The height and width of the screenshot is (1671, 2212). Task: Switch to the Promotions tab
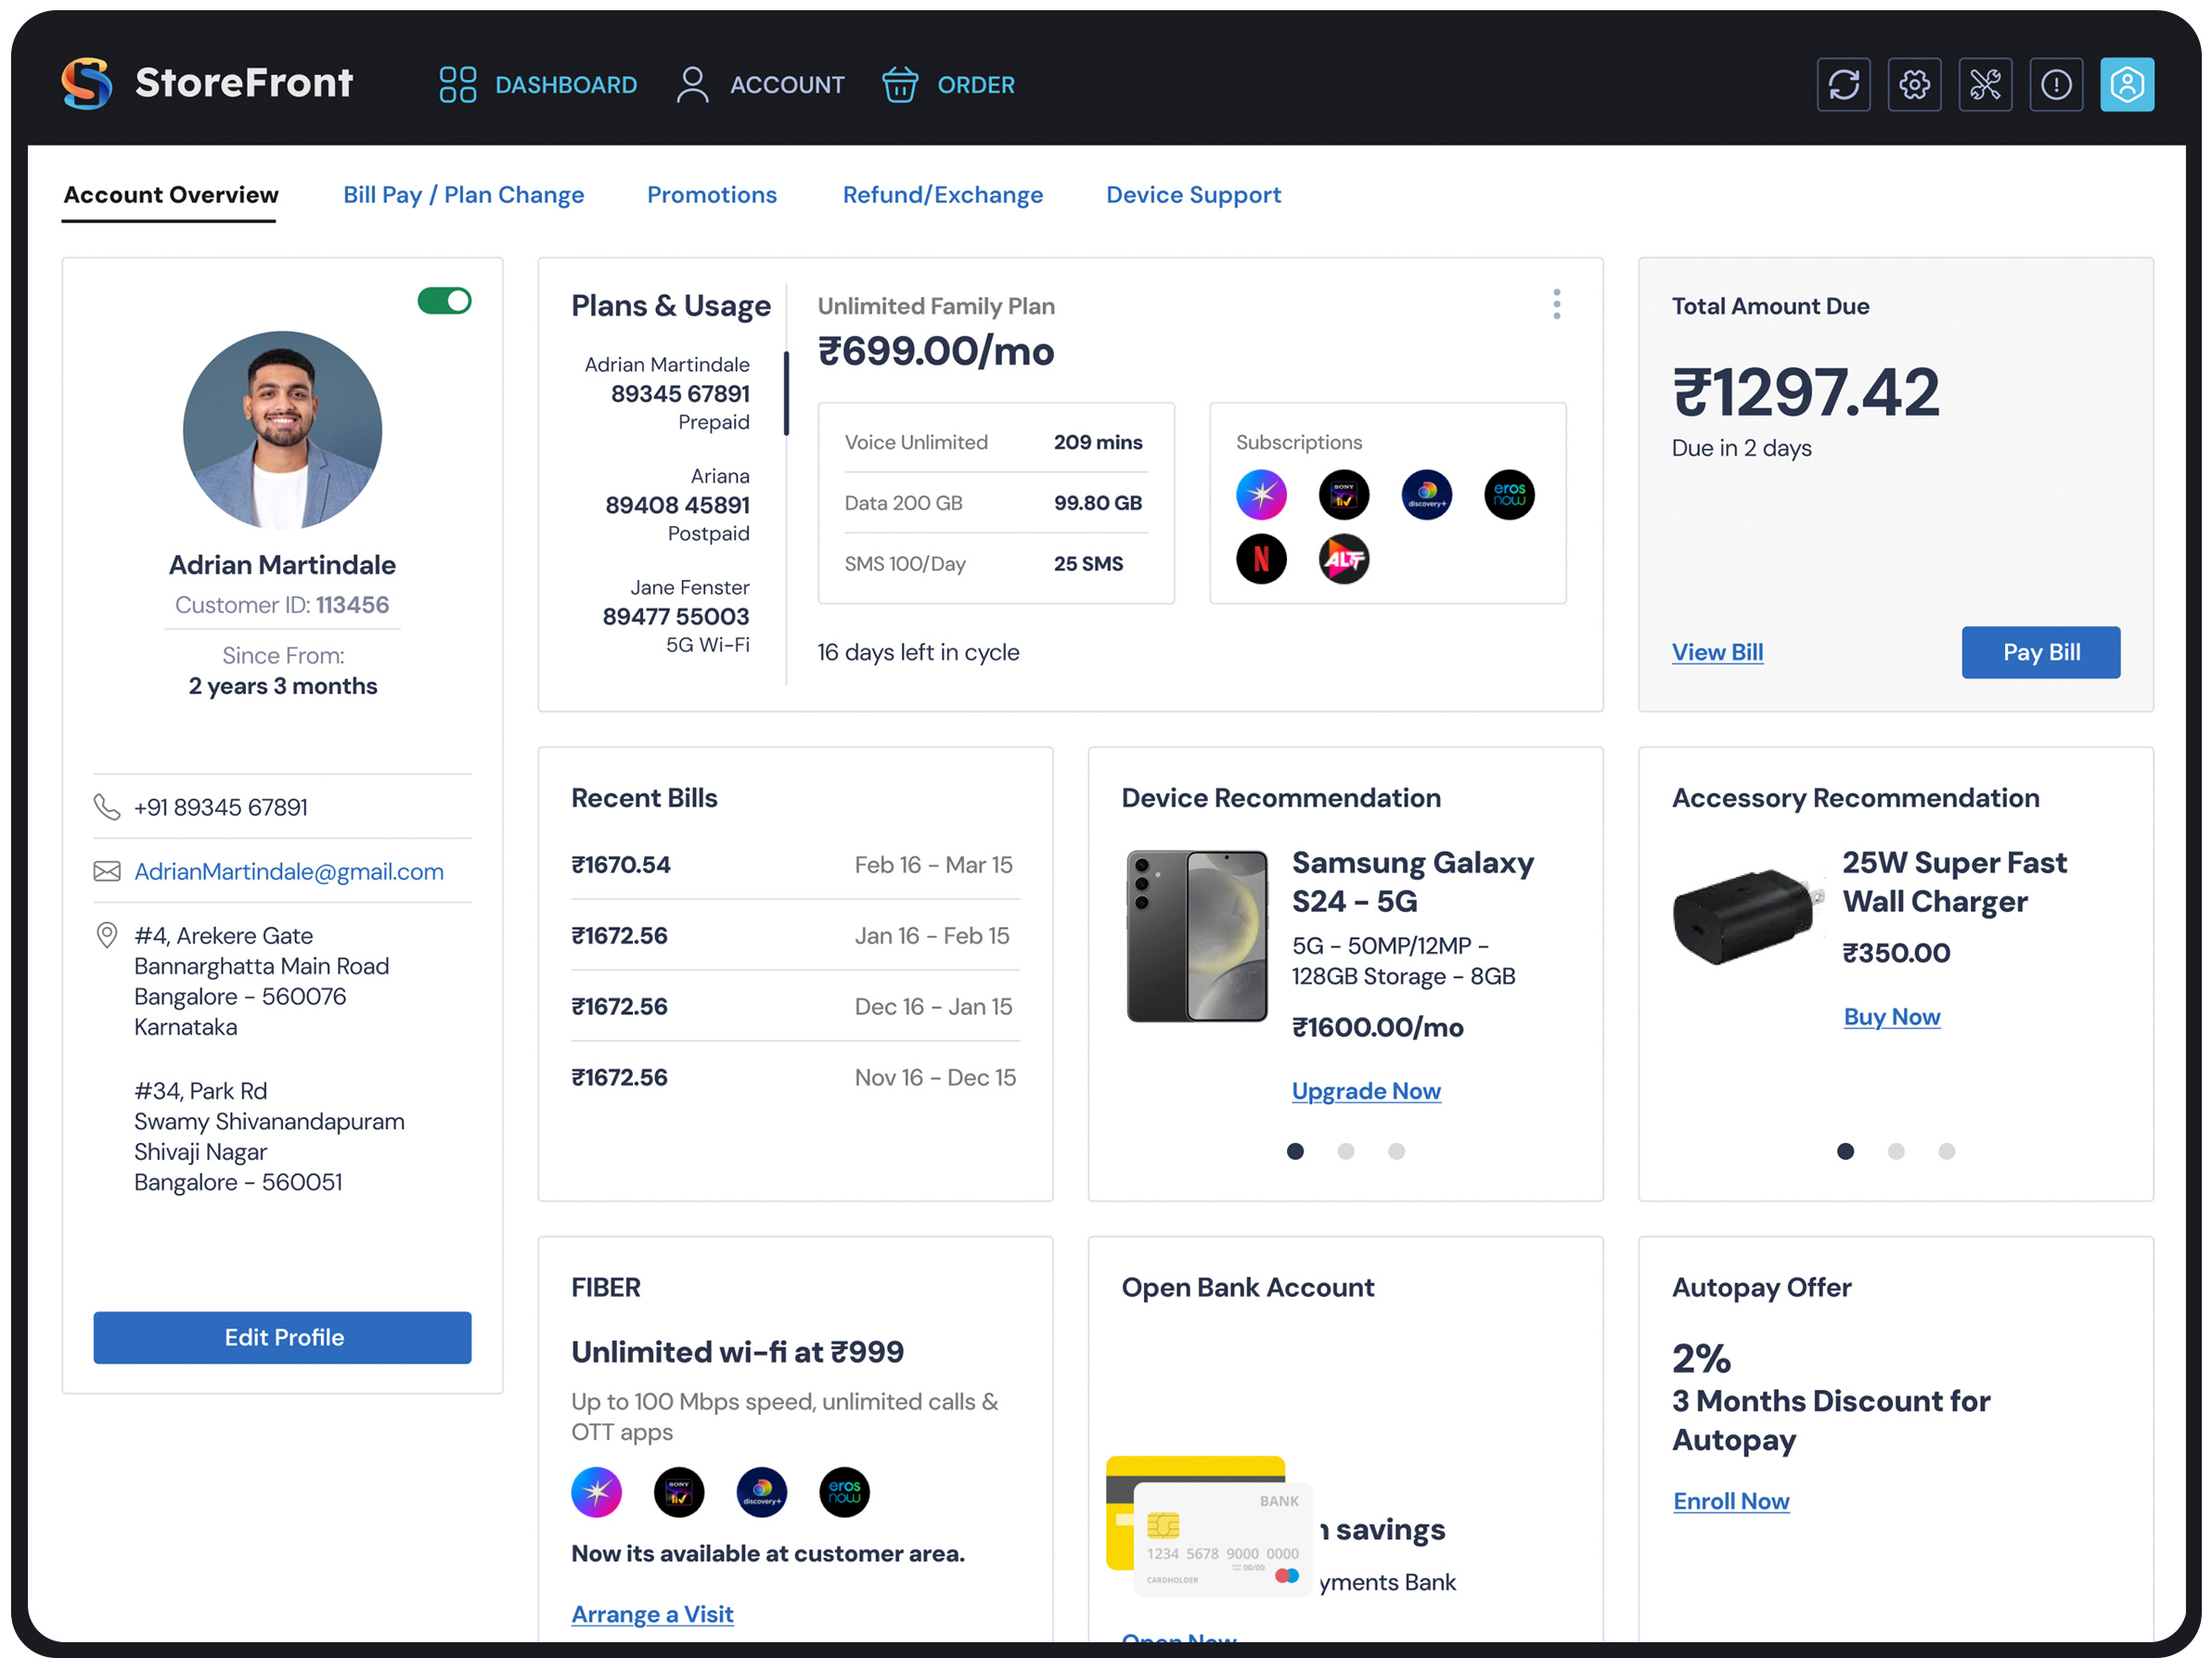(x=712, y=194)
